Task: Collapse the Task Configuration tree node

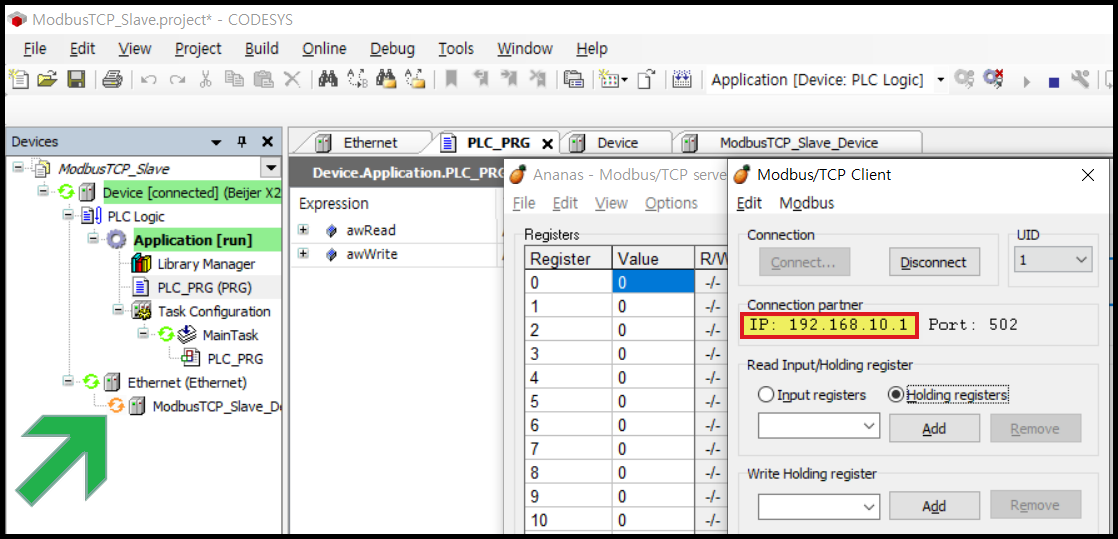Action: click(x=117, y=309)
